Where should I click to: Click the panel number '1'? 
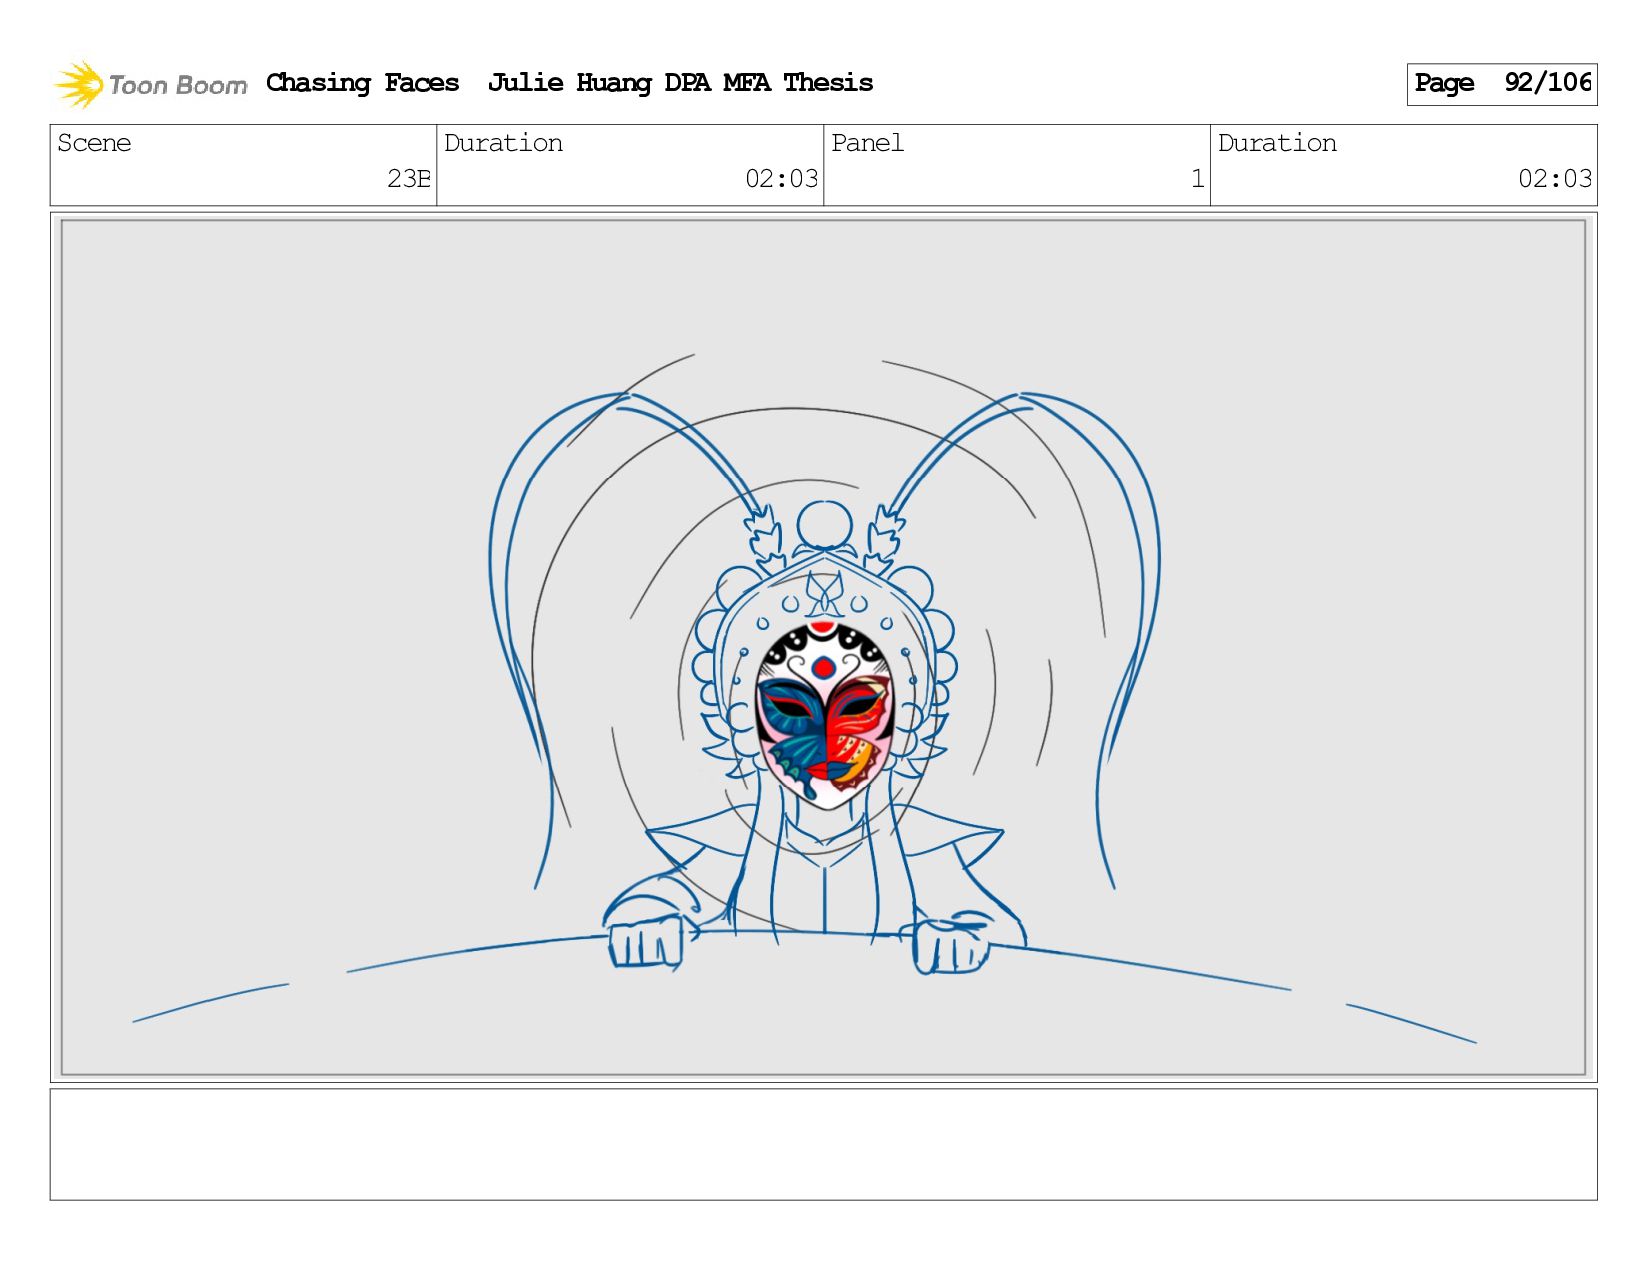1197,179
